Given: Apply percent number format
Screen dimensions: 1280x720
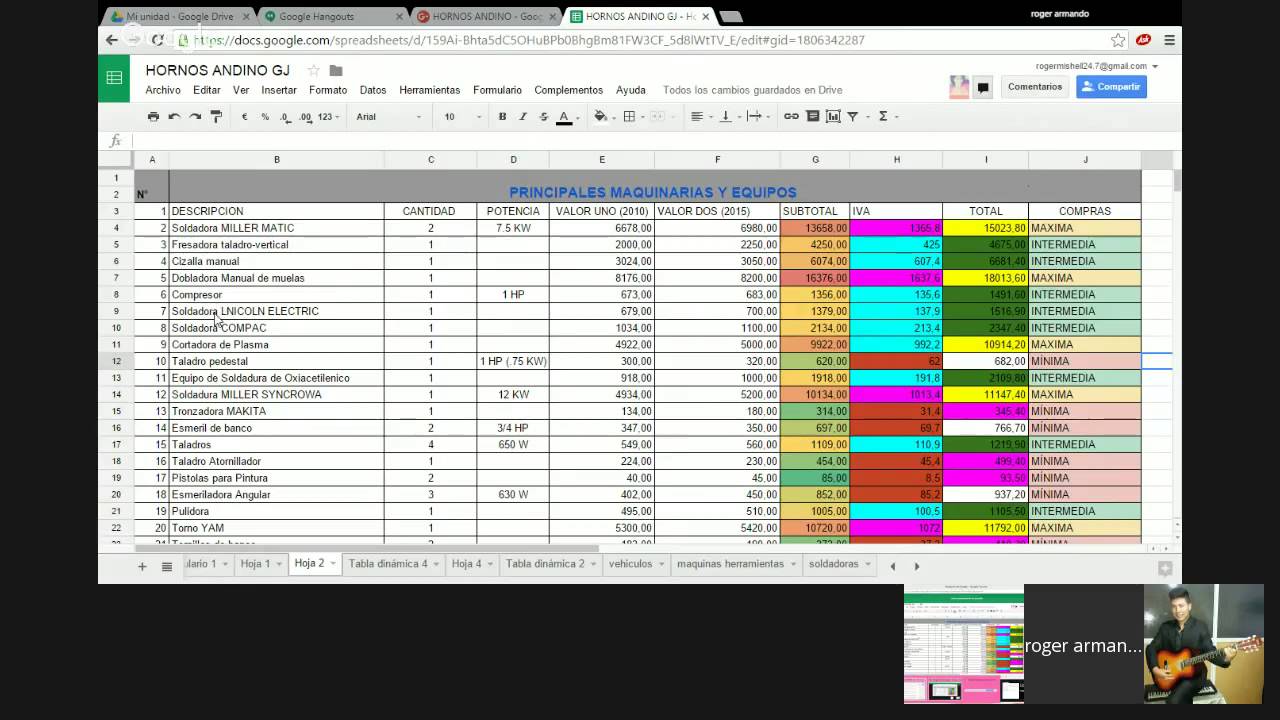Looking at the screenshot, I should (x=265, y=117).
